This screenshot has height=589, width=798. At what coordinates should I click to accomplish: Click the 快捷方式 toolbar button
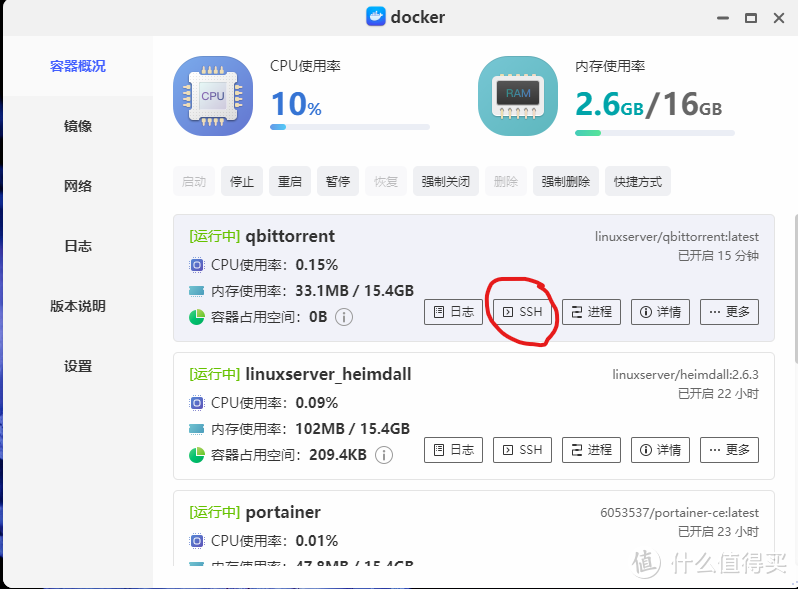pos(638,181)
